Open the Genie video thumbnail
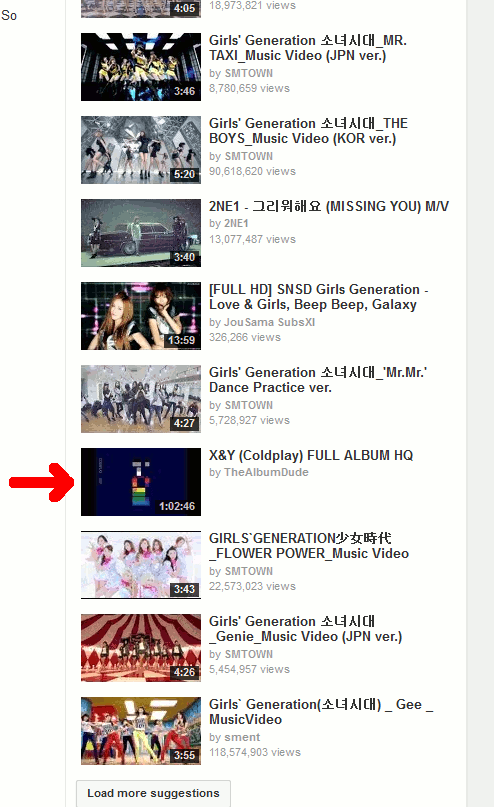 click(x=140, y=648)
